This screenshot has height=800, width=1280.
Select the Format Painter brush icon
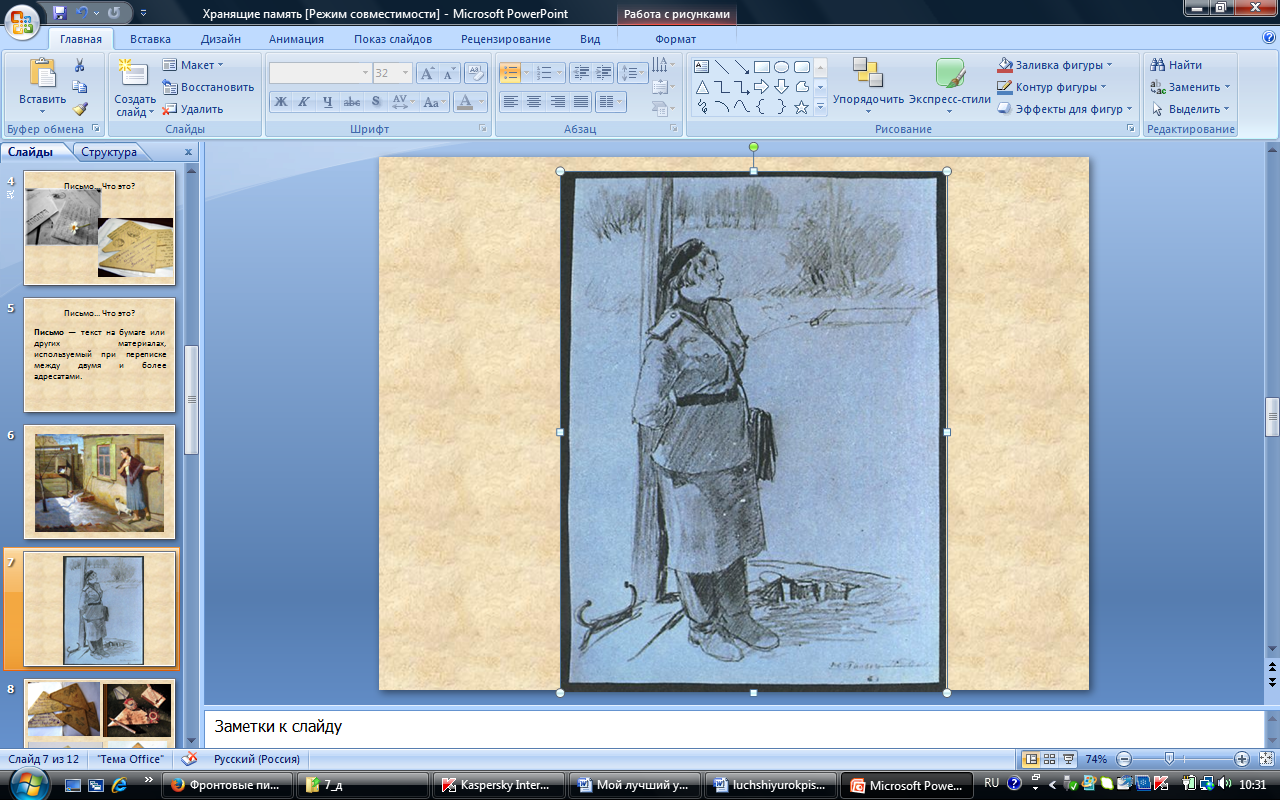80,109
